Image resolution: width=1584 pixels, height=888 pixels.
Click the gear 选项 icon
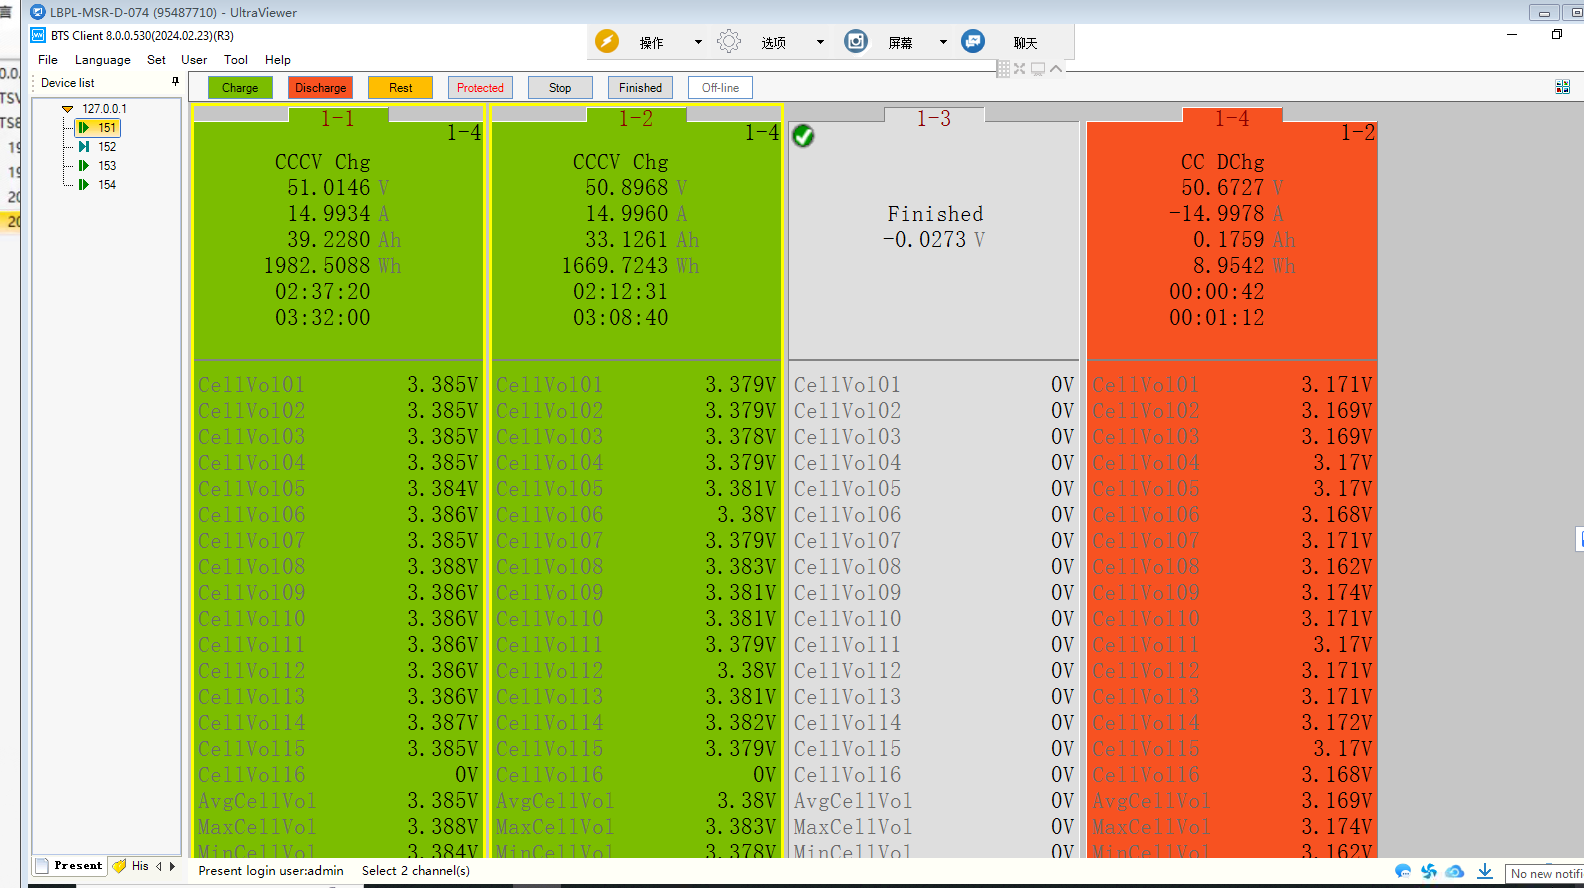[x=729, y=41]
